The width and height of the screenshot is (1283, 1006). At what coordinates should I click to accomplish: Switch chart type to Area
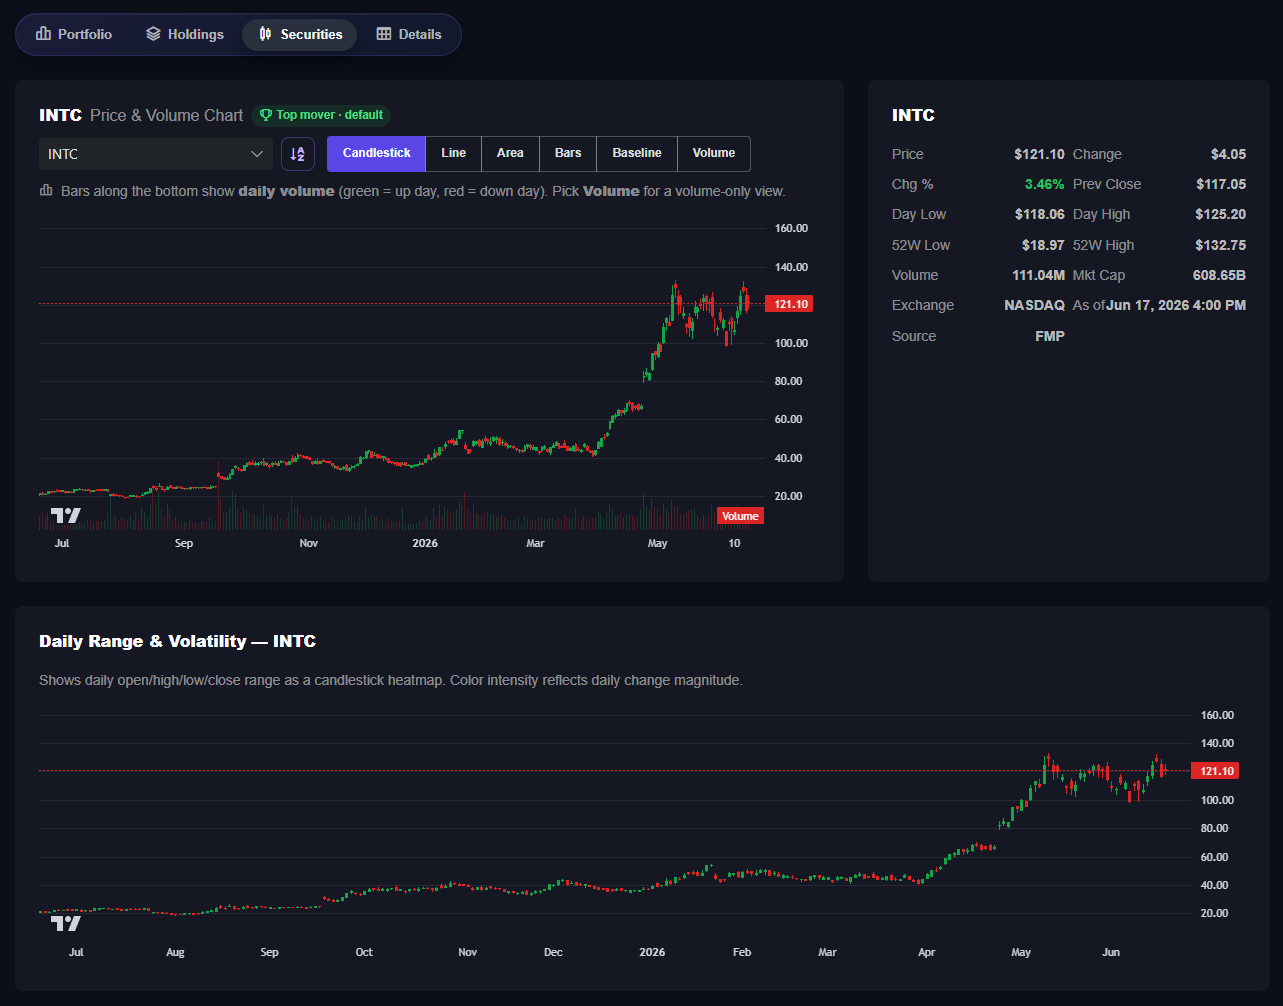click(510, 154)
